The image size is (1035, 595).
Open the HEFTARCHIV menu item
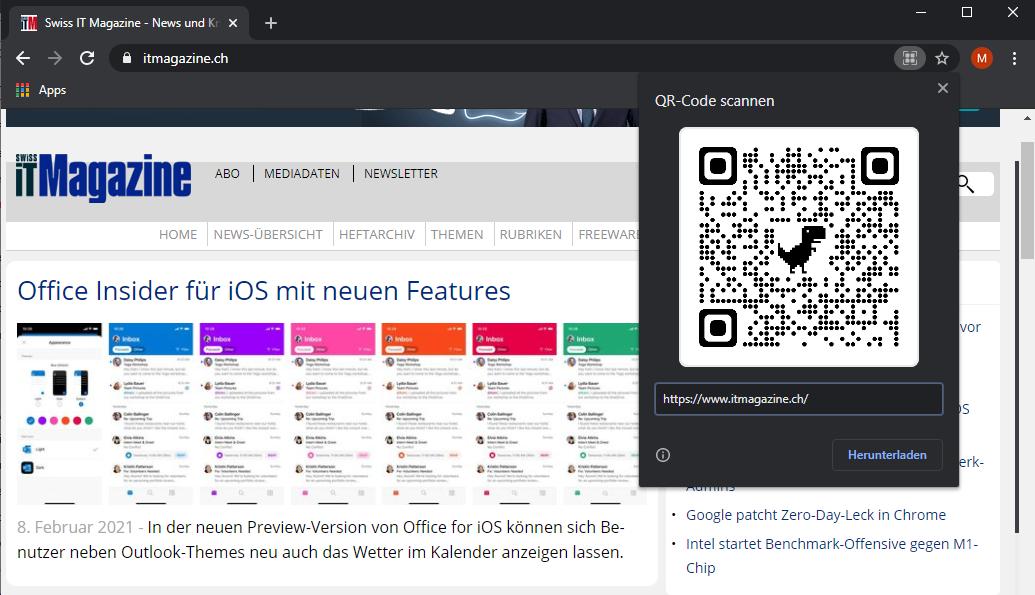coord(377,234)
